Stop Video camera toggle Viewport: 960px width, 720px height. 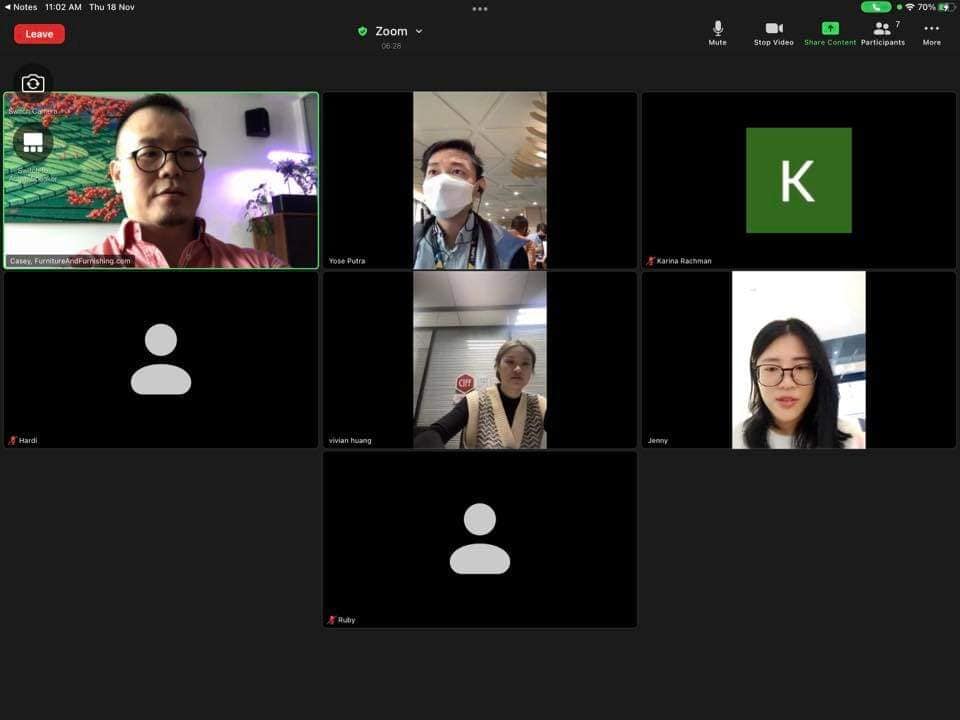coord(773,33)
